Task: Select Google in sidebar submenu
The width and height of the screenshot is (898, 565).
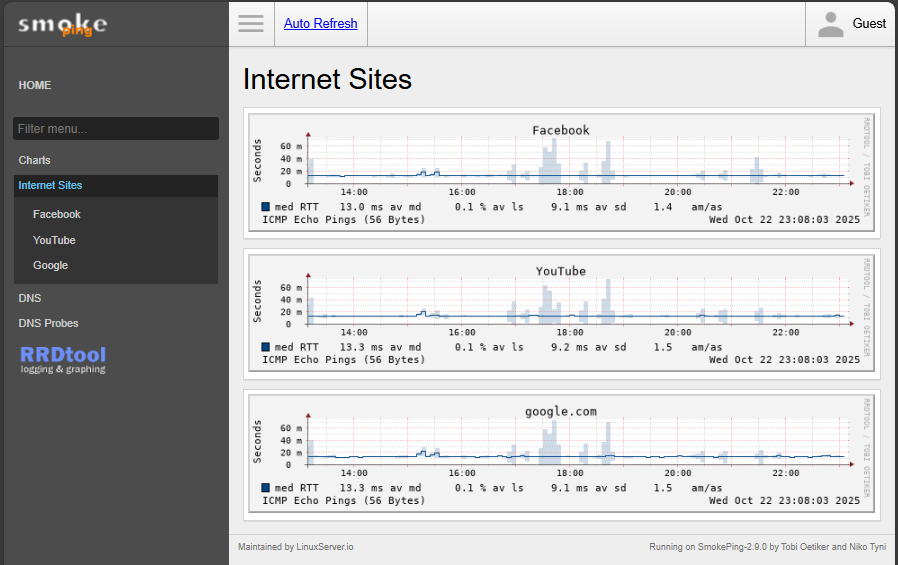Action: 50,265
